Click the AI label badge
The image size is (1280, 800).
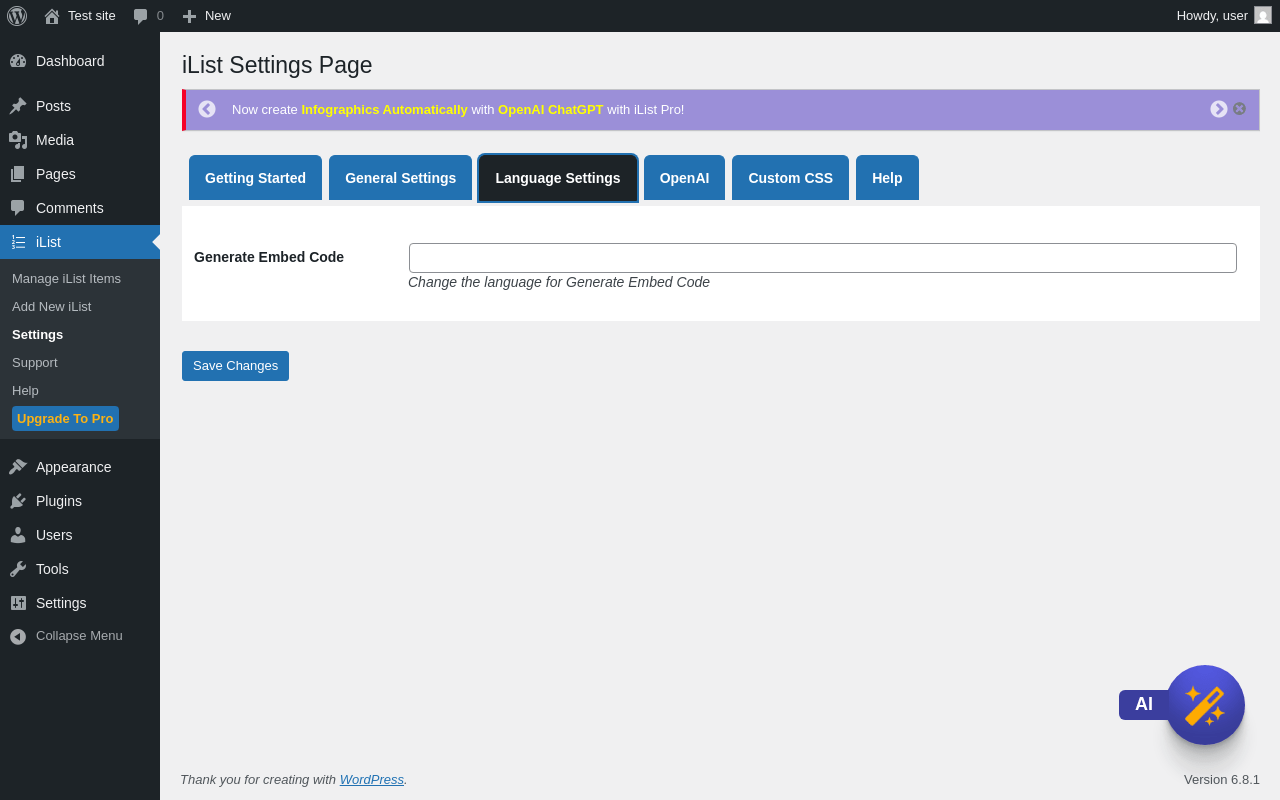1144,705
